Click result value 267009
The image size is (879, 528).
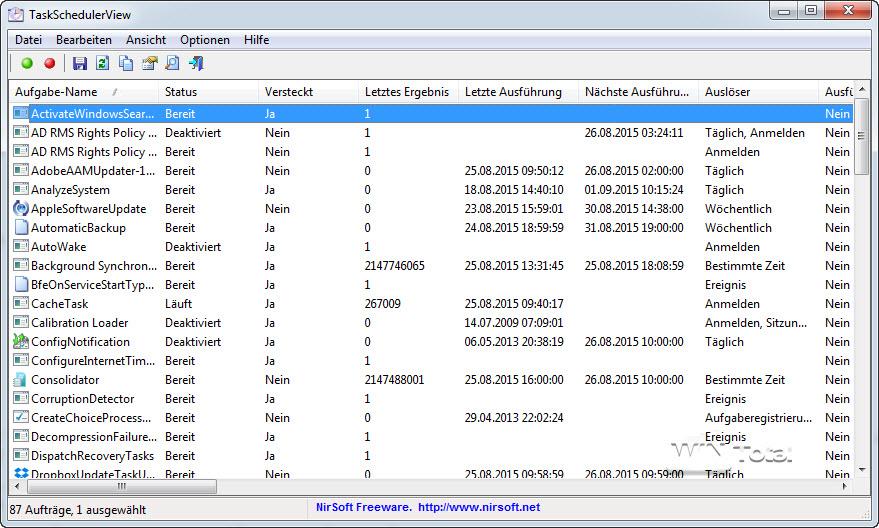(x=382, y=304)
